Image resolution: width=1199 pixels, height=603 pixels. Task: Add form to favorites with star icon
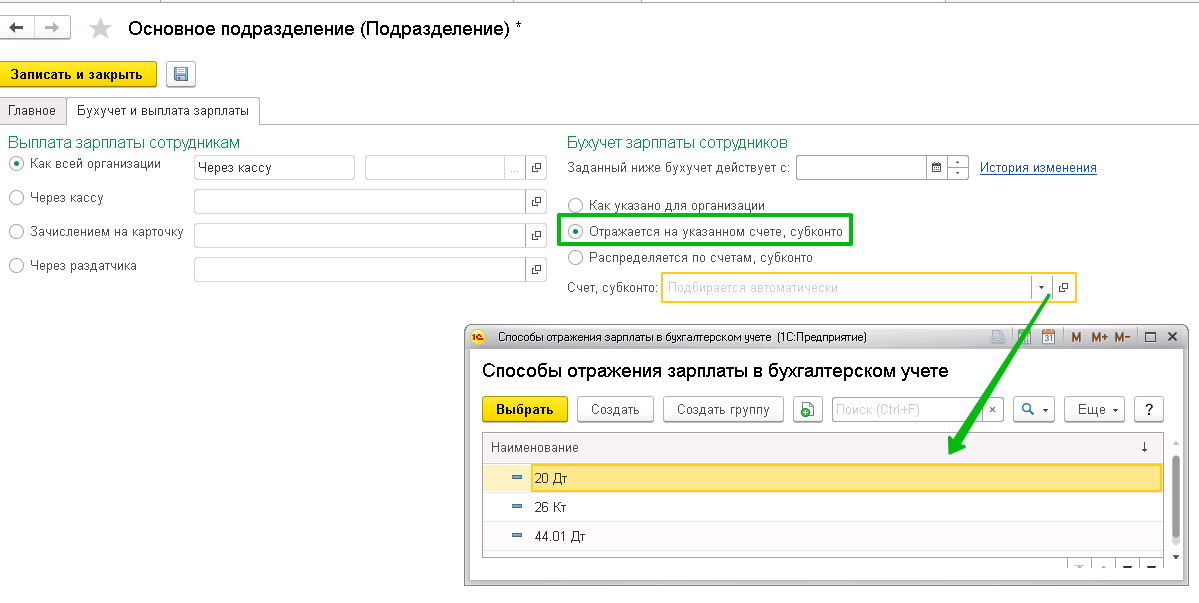coord(100,29)
